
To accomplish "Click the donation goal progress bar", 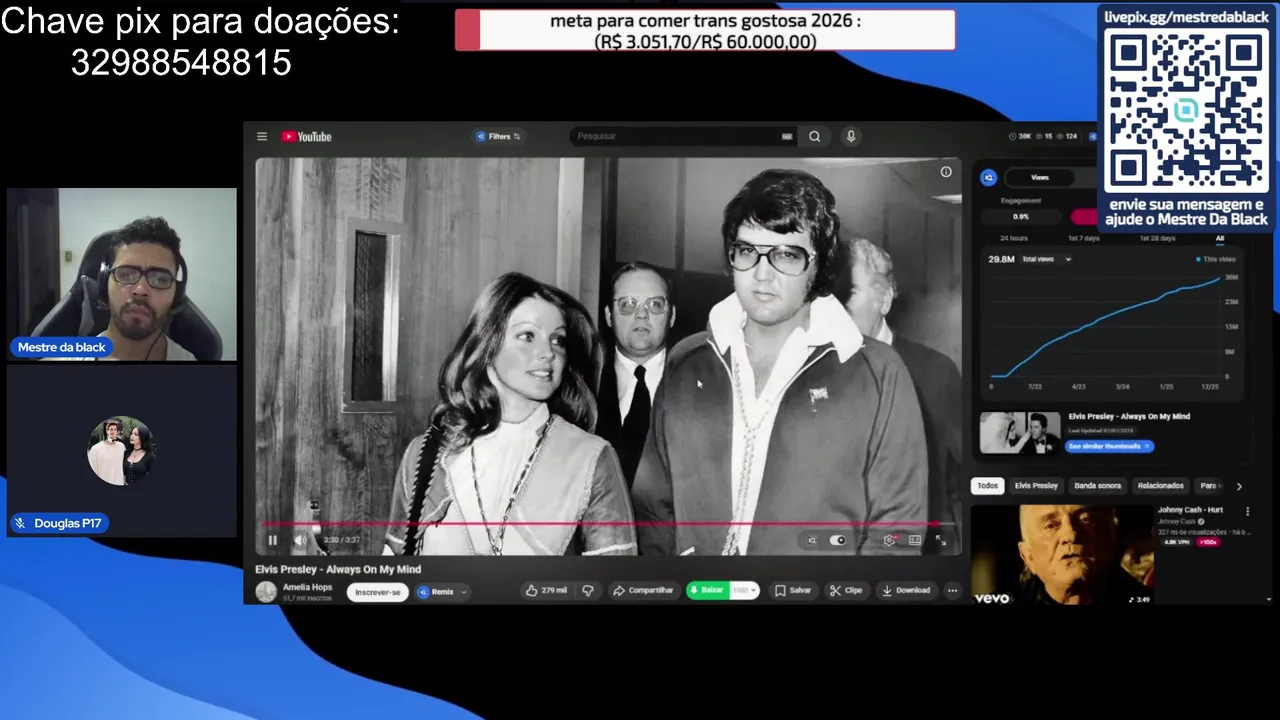I will pos(705,30).
